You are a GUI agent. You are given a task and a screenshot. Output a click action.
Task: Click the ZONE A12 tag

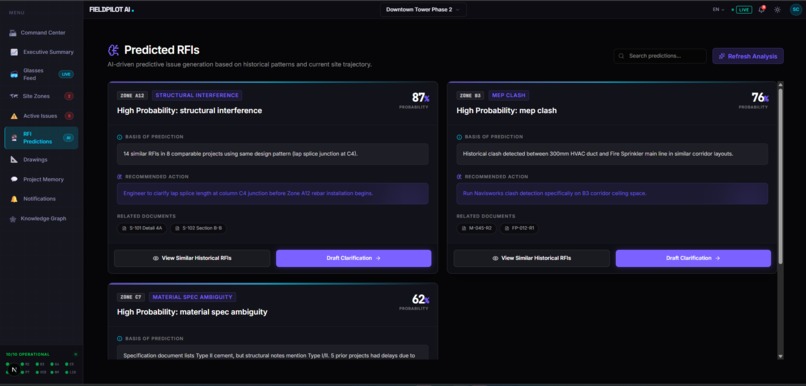pos(133,96)
